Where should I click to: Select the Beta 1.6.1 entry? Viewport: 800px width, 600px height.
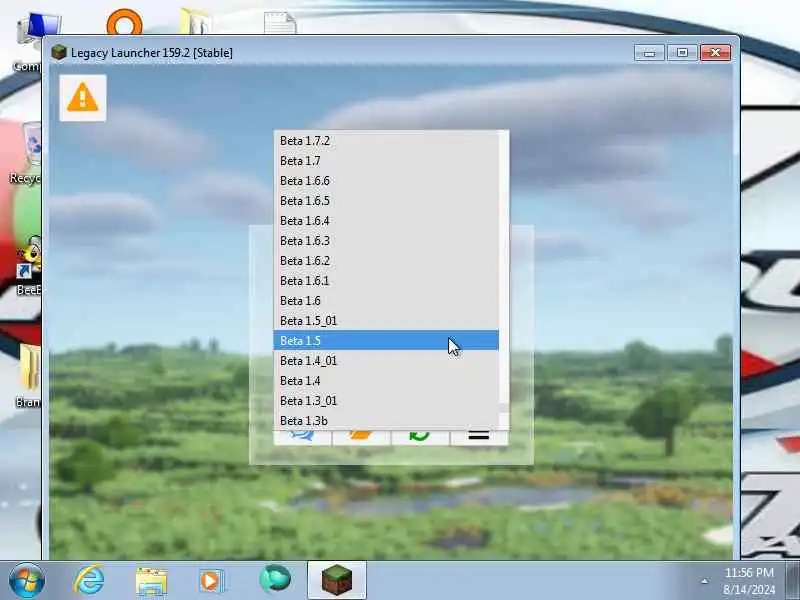(x=386, y=281)
